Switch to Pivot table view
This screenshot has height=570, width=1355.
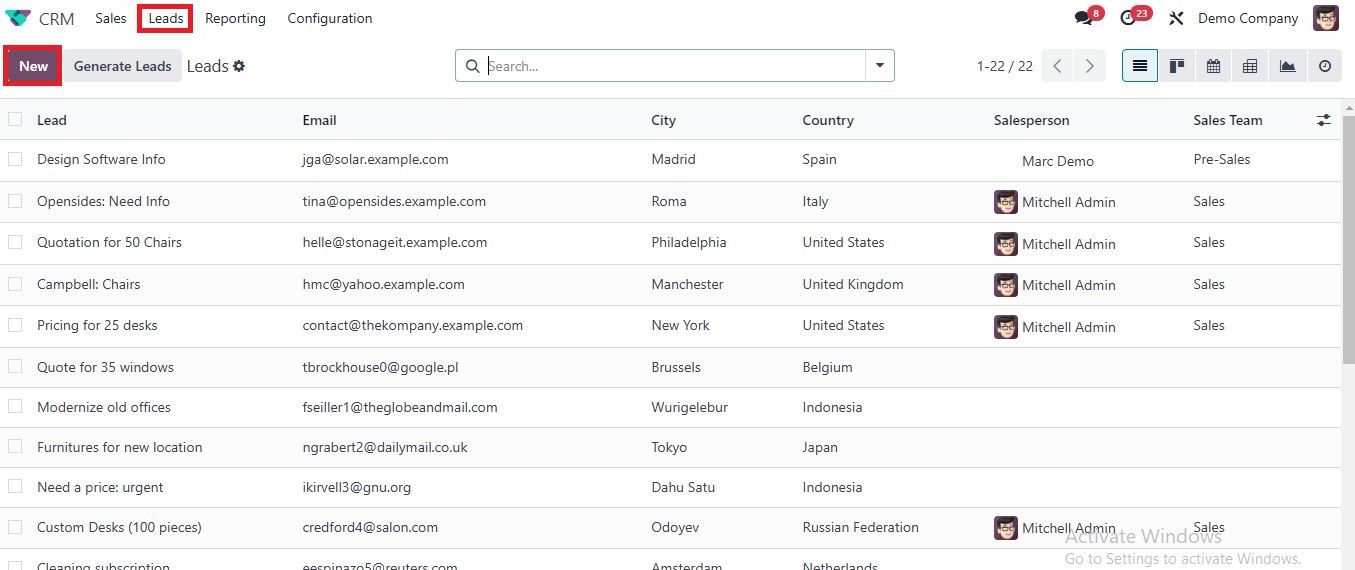click(1250, 66)
